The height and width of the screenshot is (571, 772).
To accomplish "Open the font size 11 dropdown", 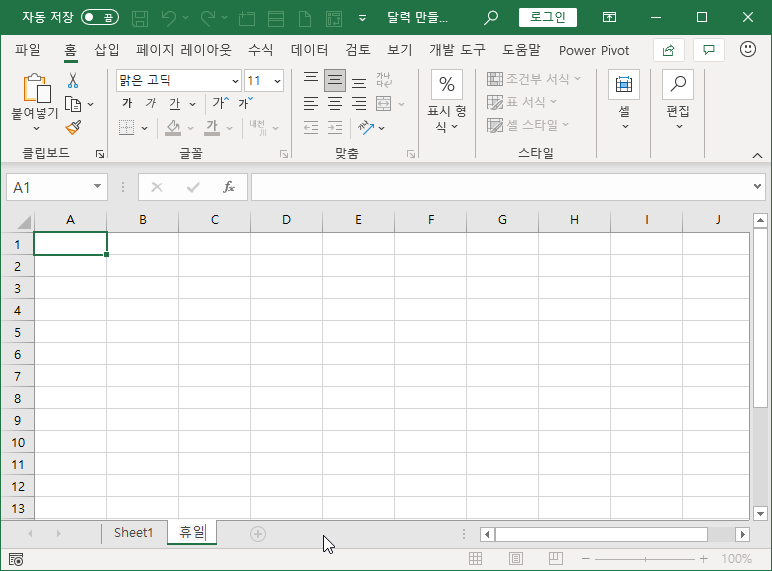I will click(278, 81).
